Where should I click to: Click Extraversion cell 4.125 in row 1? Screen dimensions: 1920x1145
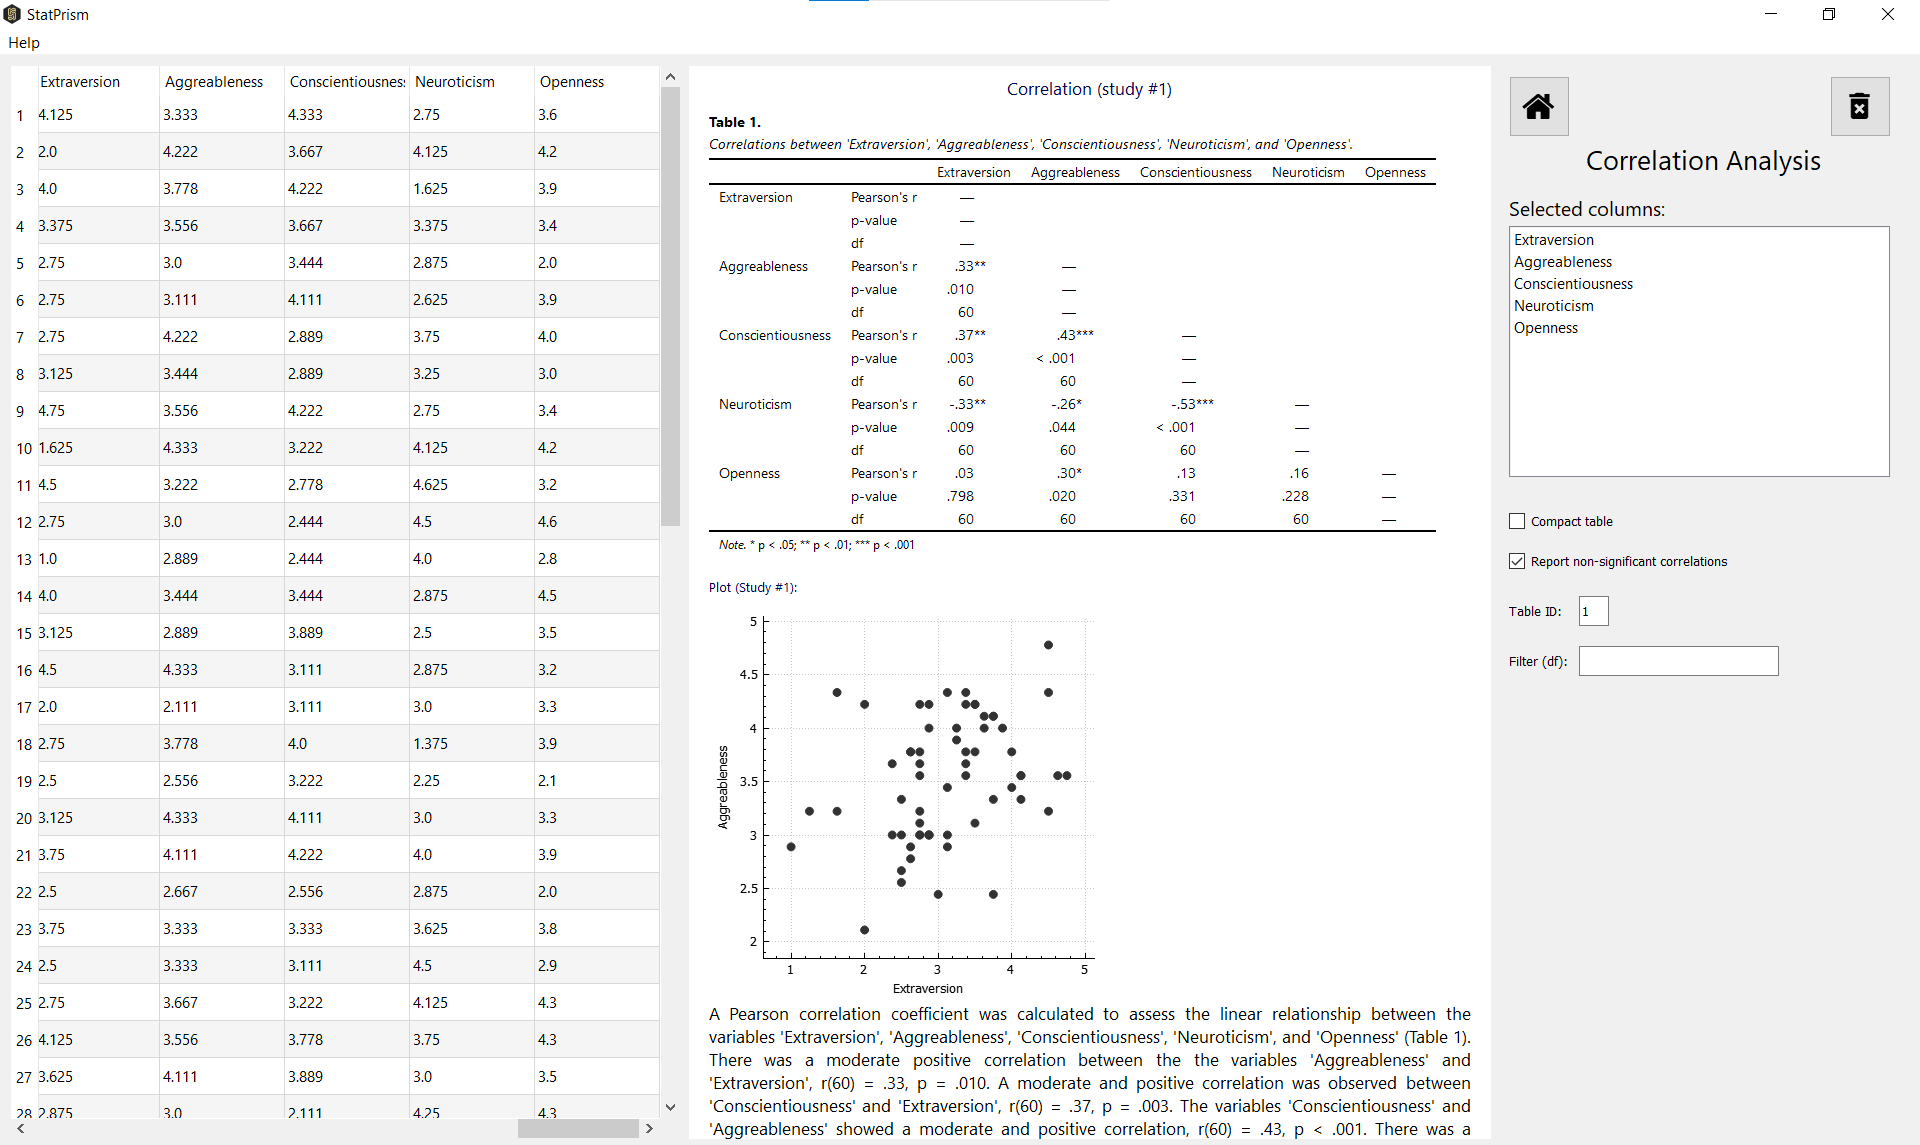tap(98, 115)
